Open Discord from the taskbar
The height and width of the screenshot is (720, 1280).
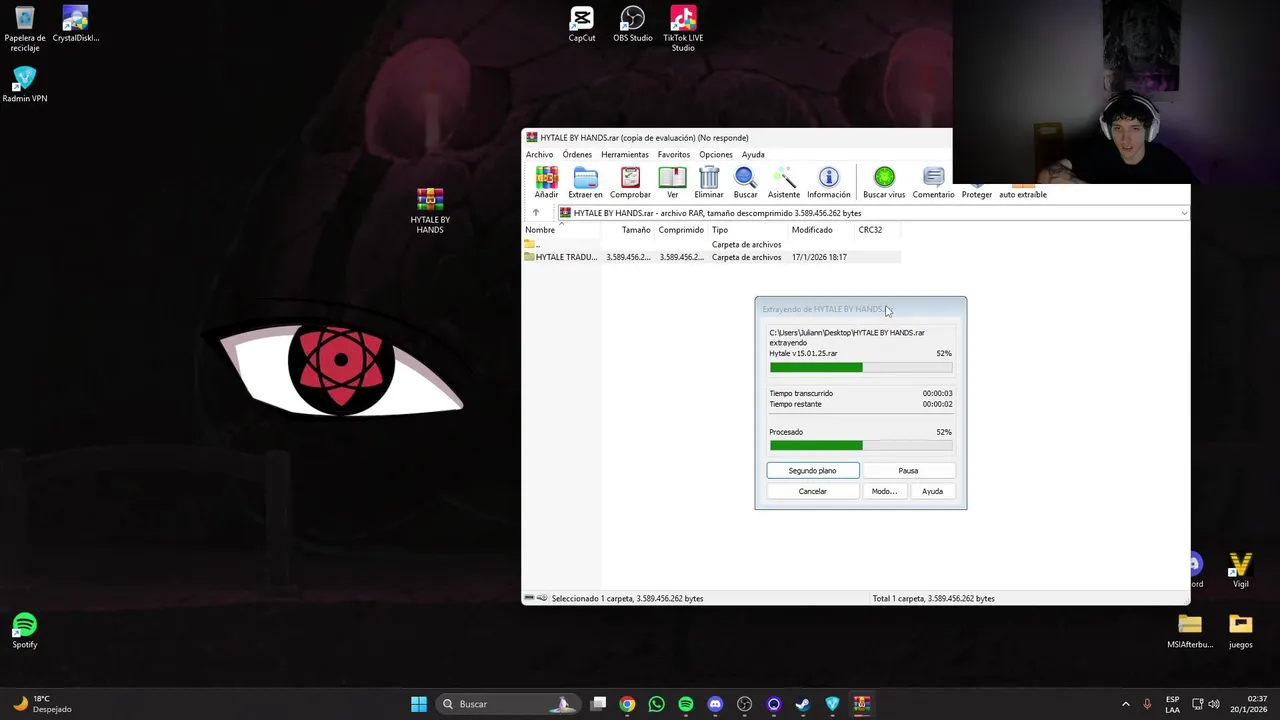coord(715,704)
